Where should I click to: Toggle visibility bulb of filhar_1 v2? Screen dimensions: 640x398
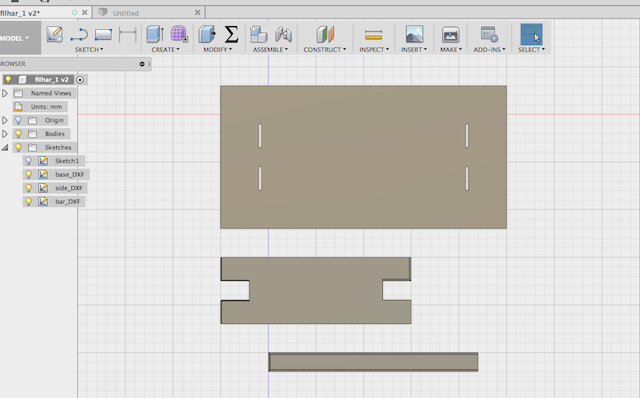coord(8,79)
